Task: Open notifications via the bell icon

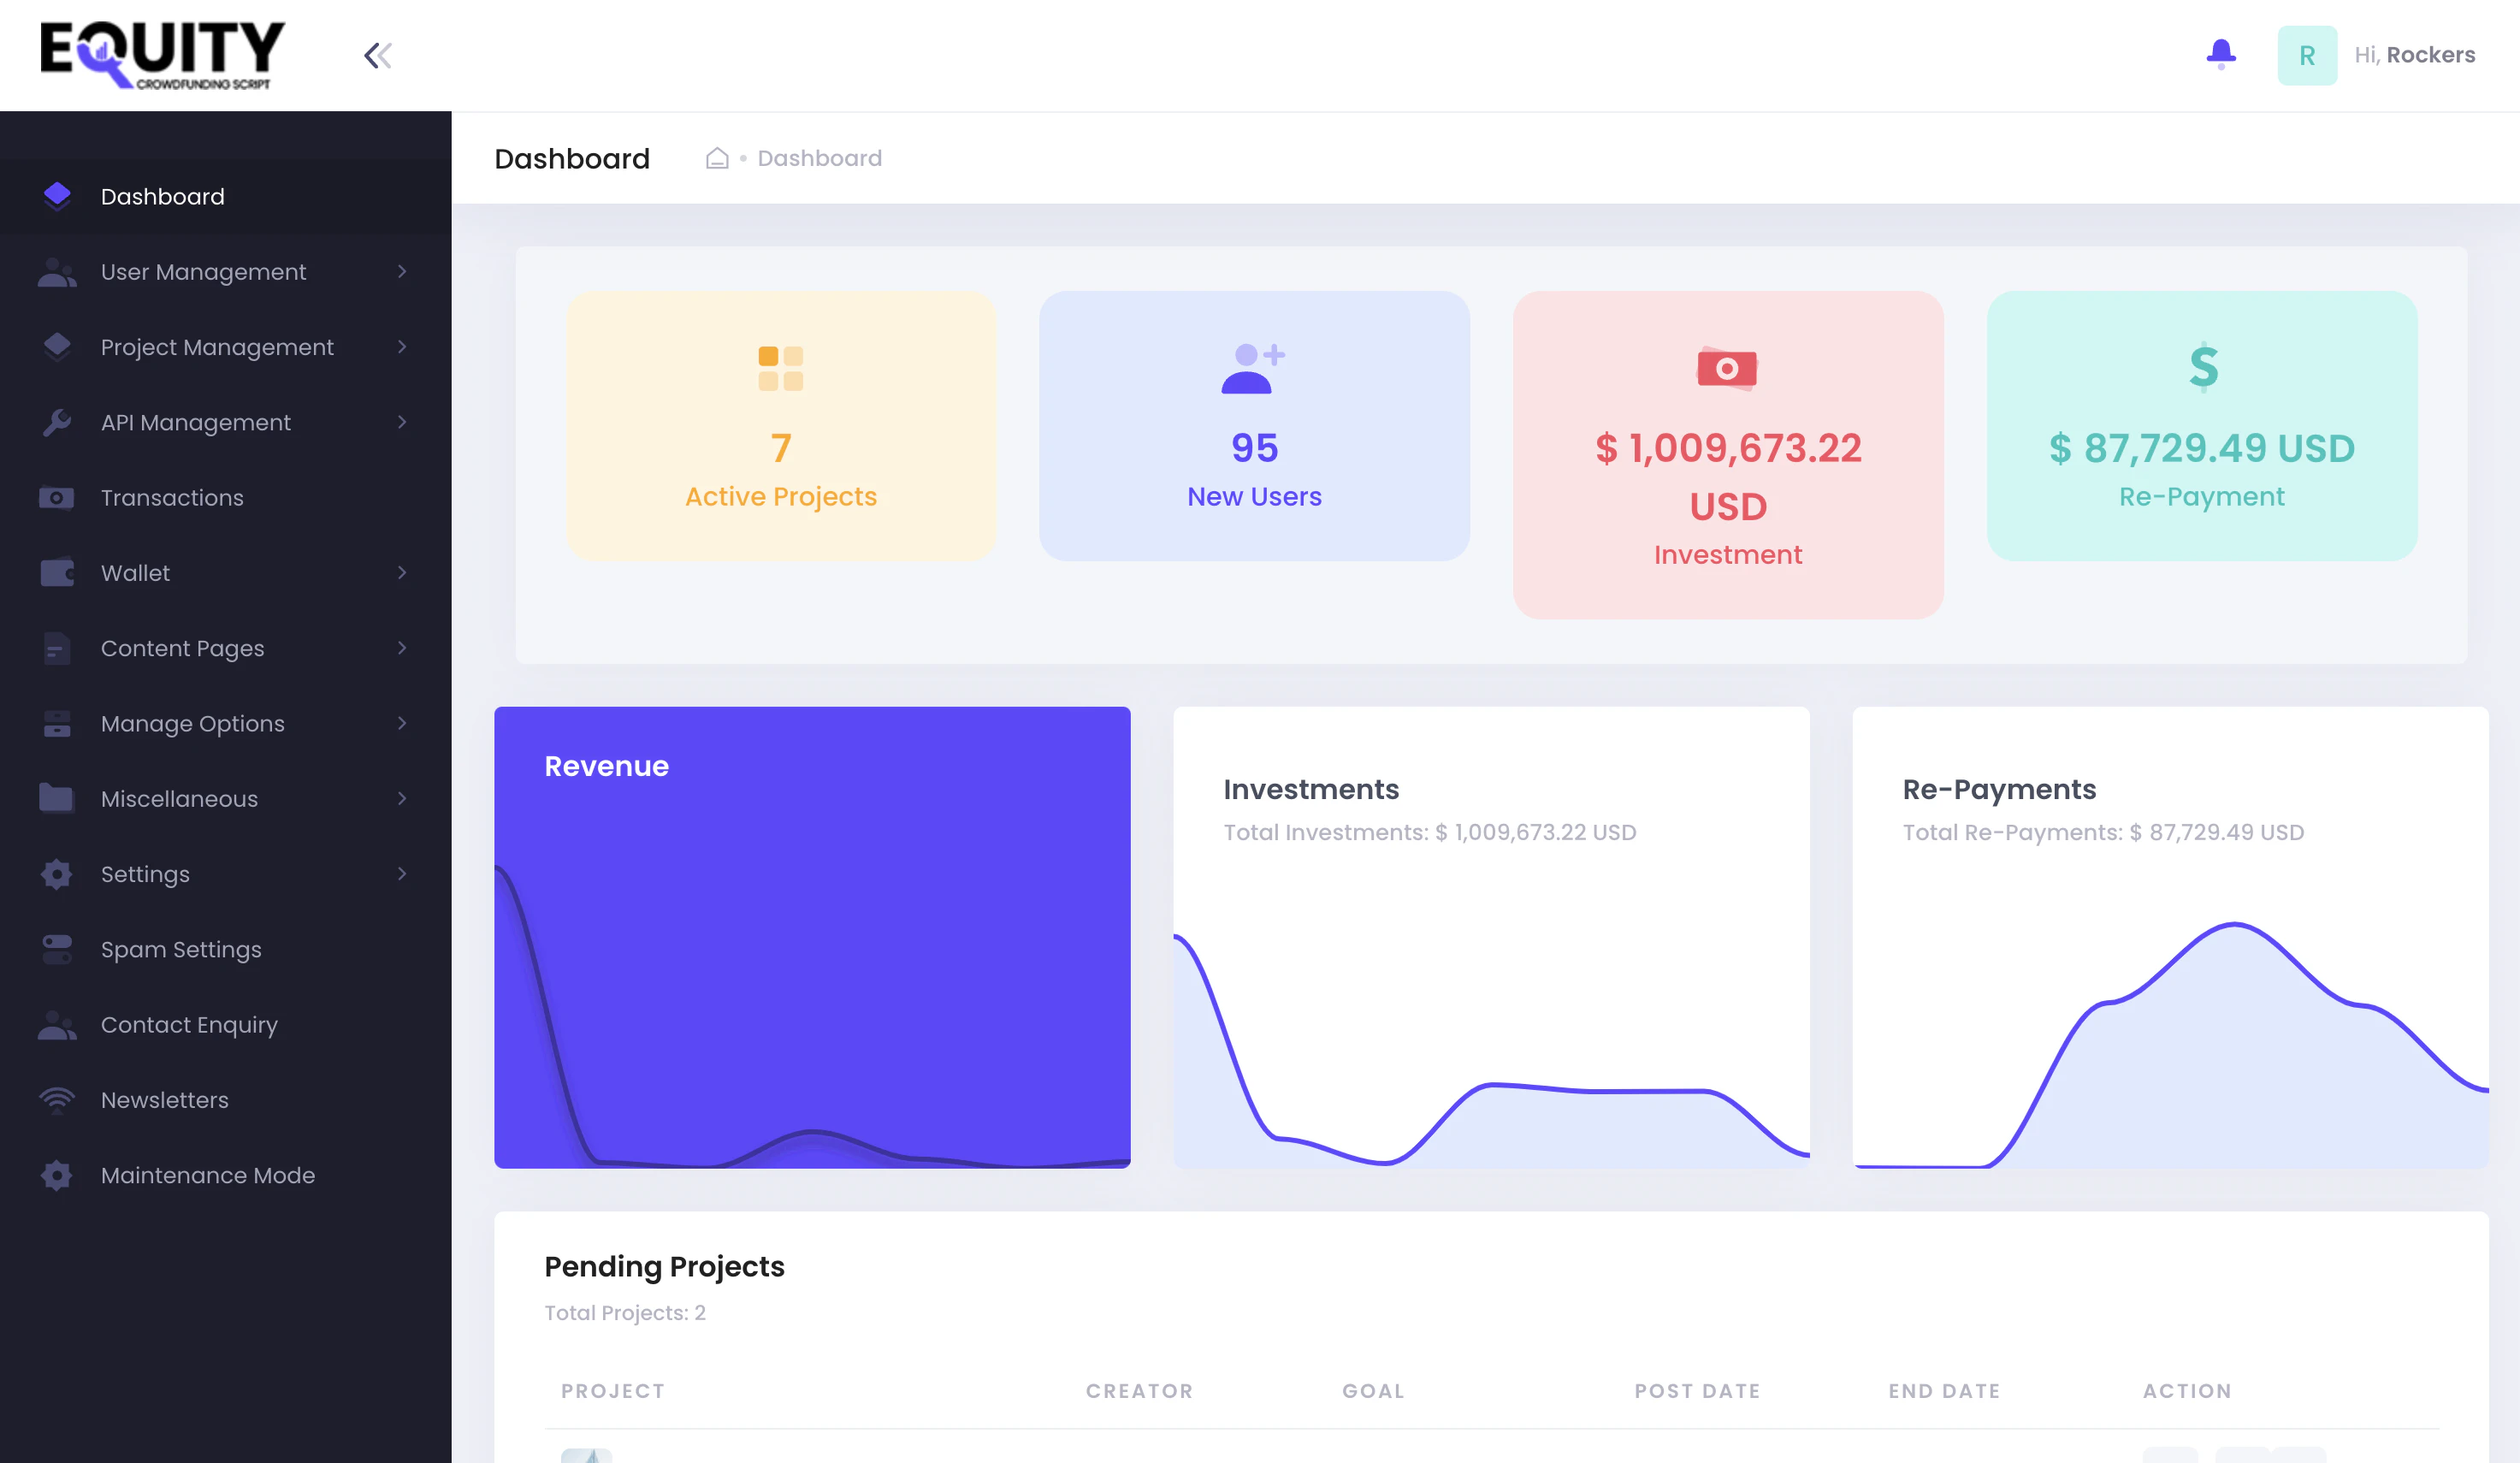Action: click(2220, 53)
